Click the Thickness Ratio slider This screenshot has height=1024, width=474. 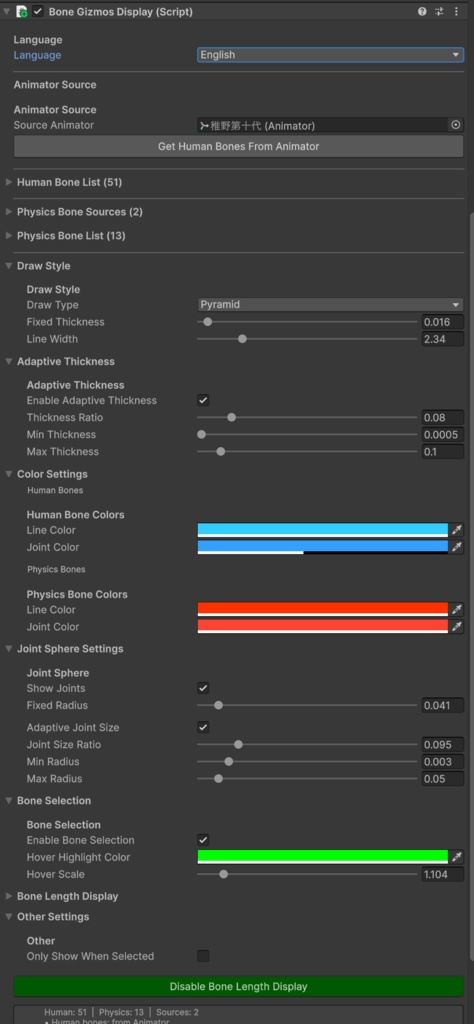point(307,417)
